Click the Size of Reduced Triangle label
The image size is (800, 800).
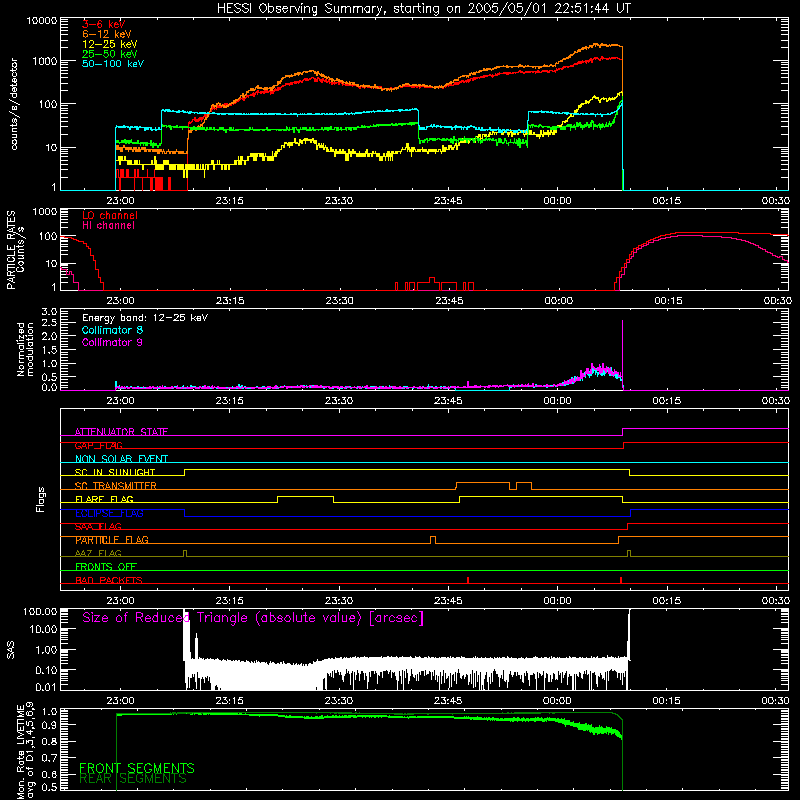click(253, 618)
